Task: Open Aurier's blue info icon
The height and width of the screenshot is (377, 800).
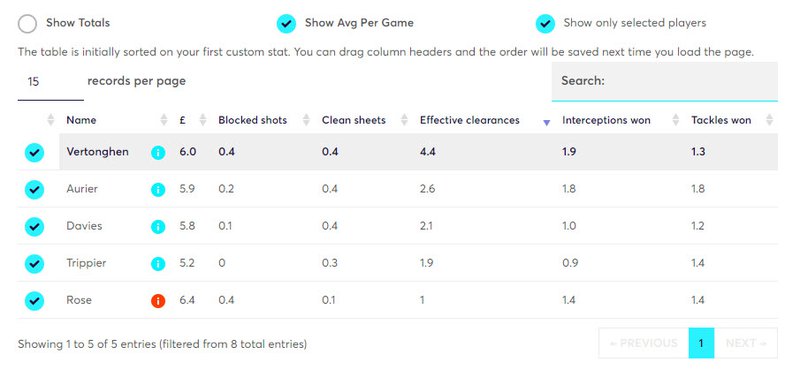Action: pos(158,190)
